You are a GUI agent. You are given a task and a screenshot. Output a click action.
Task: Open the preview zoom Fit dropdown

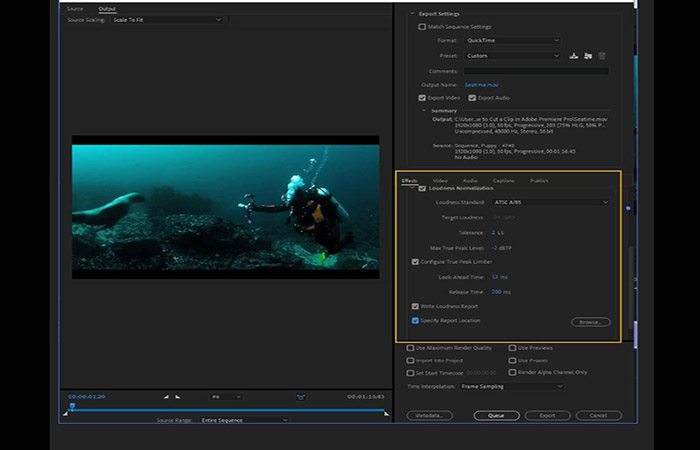click(x=226, y=396)
